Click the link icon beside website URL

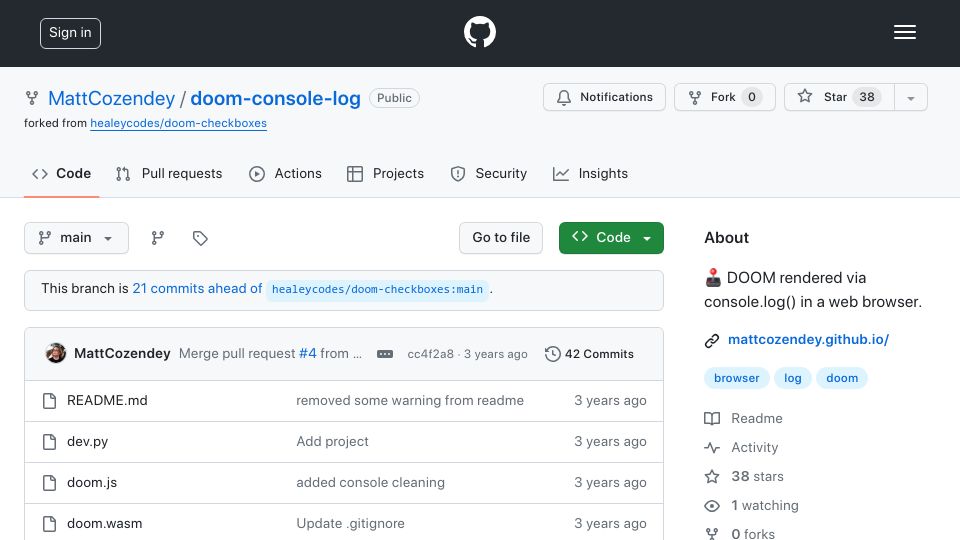point(711,340)
